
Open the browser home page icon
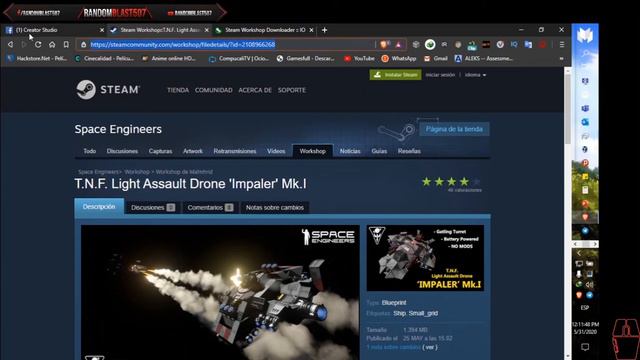[x=52, y=44]
